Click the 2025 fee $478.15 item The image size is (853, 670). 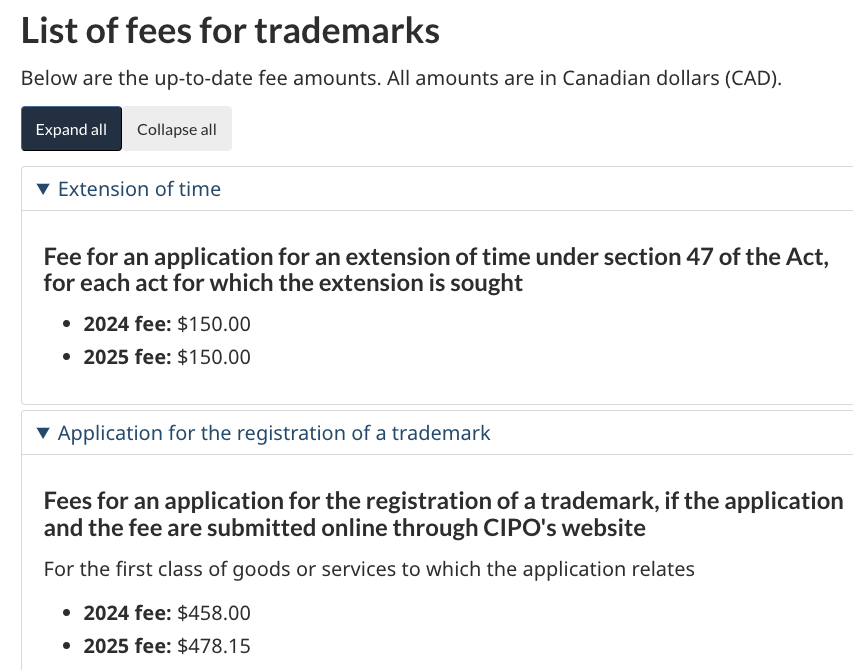coord(167,647)
